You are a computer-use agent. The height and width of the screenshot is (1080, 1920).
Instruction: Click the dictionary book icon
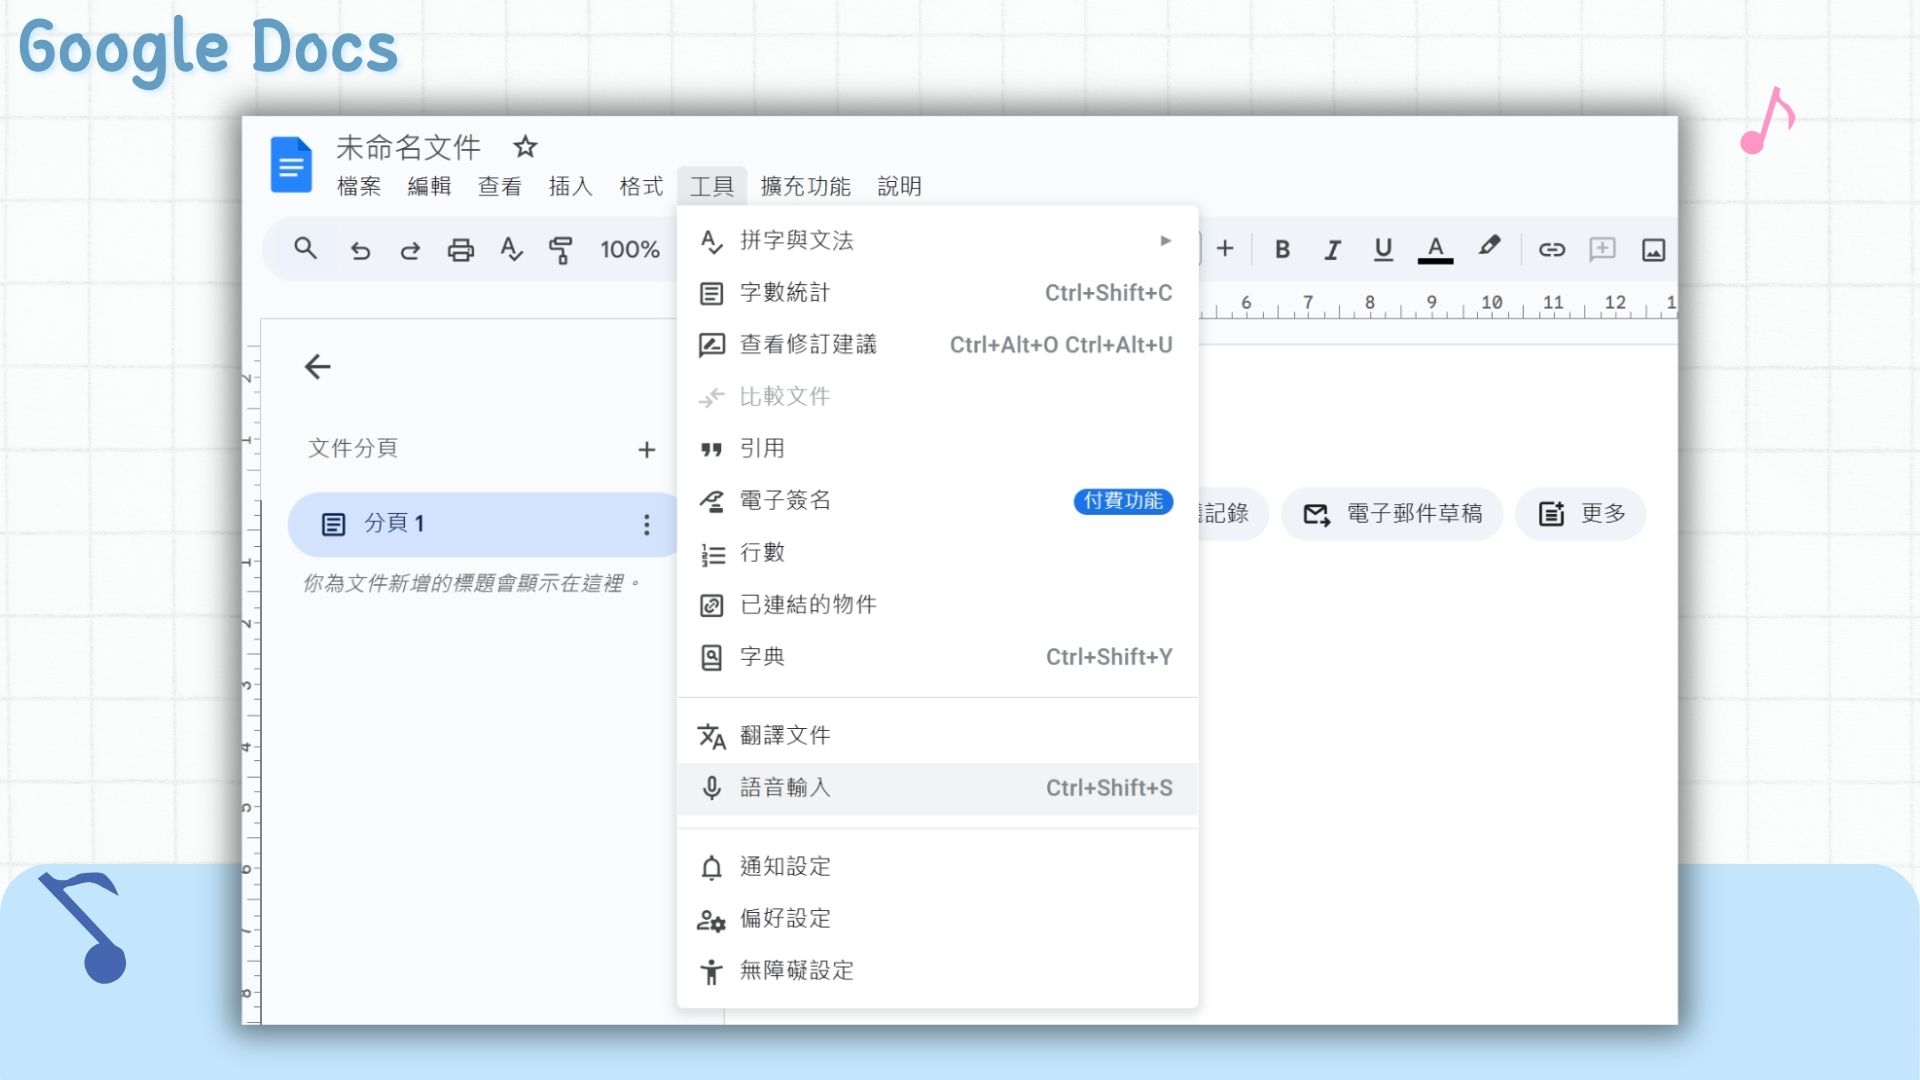point(711,657)
